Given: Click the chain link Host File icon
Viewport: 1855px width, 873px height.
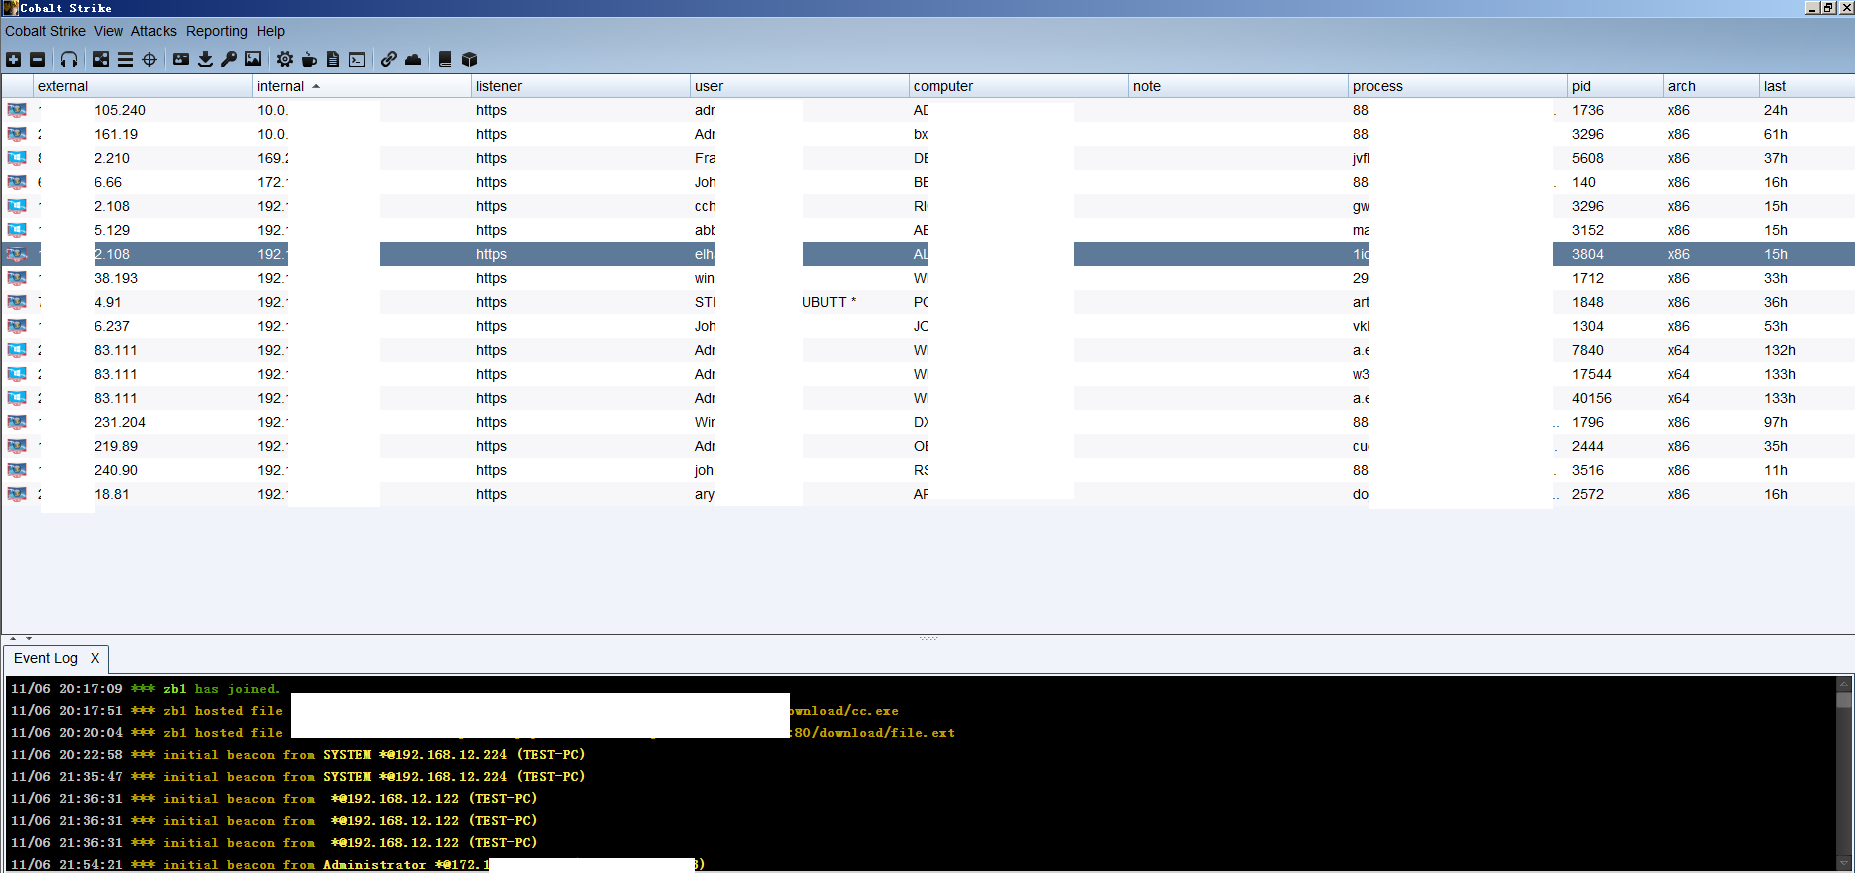Looking at the screenshot, I should [x=389, y=60].
